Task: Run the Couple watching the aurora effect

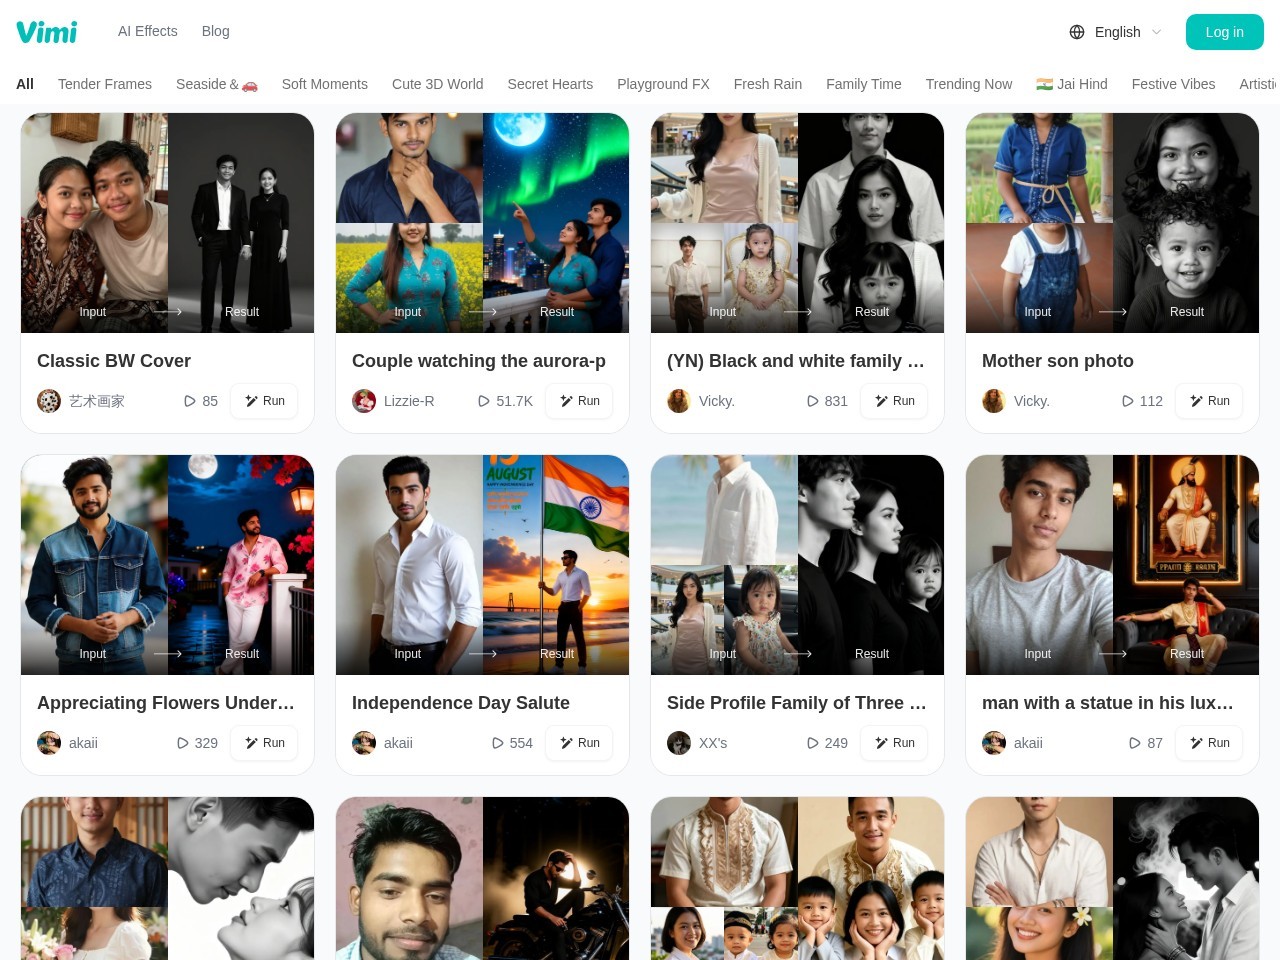Action: pyautogui.click(x=580, y=401)
